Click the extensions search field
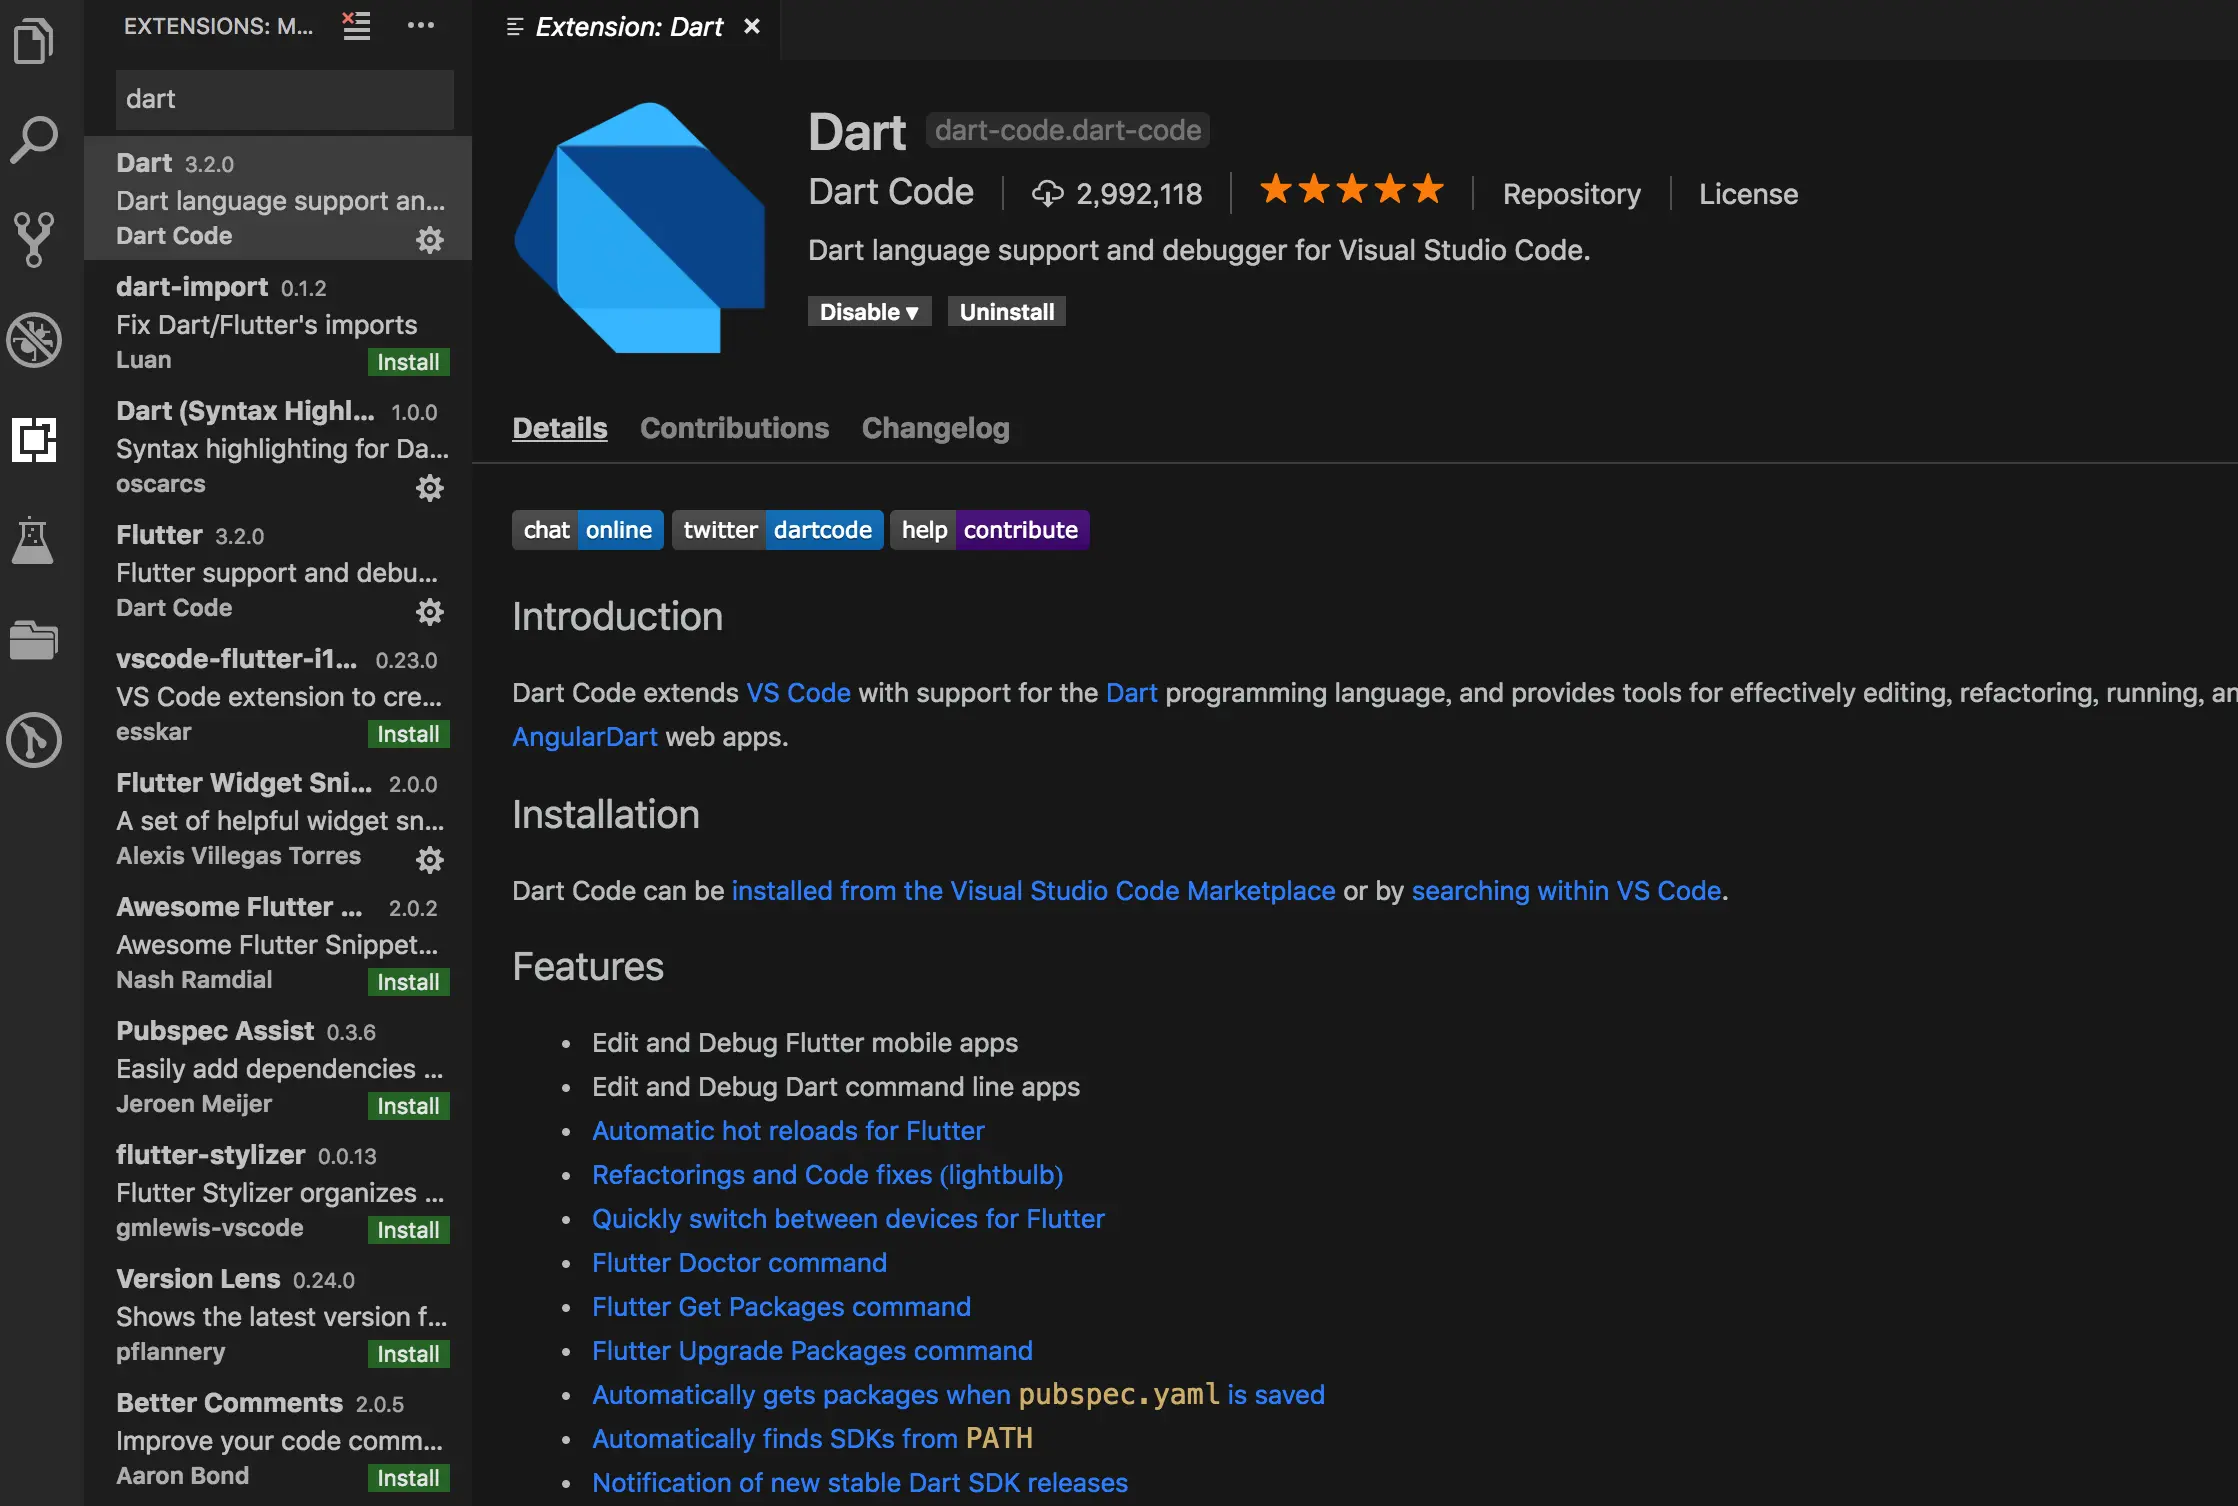This screenshot has width=2238, height=1506. point(284,99)
